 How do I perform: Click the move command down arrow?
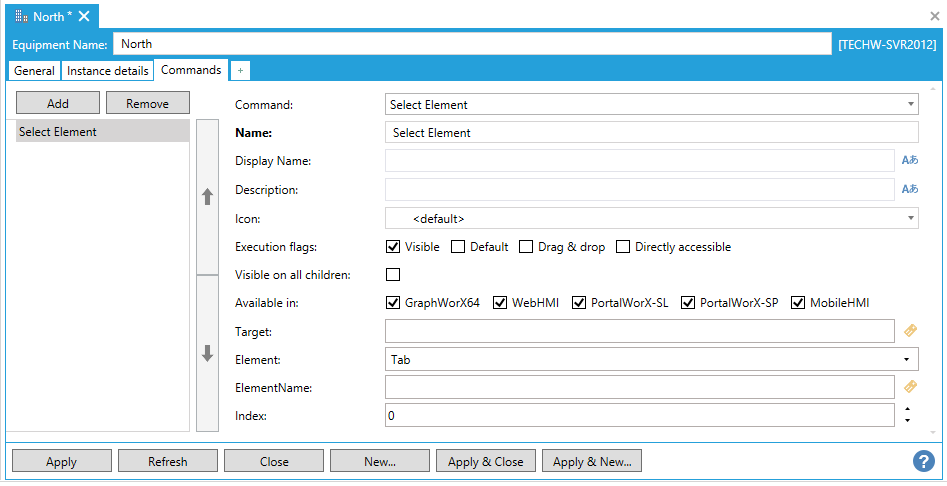point(207,353)
